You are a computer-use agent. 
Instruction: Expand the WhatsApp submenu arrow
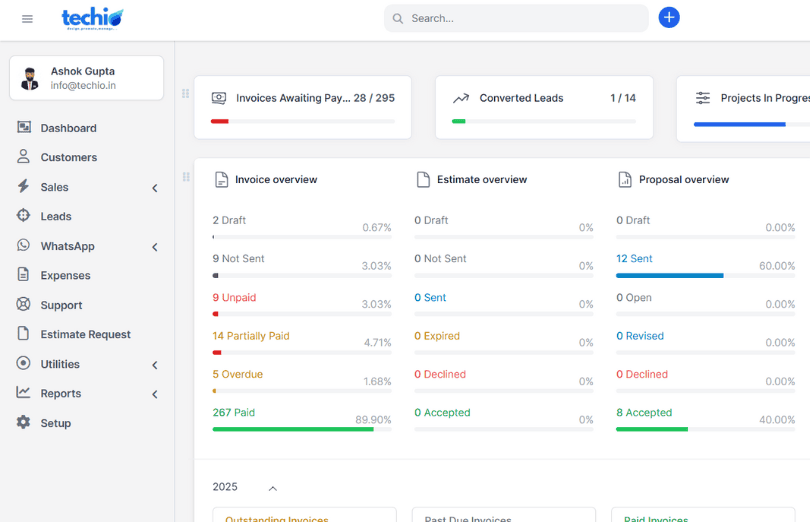coord(155,247)
